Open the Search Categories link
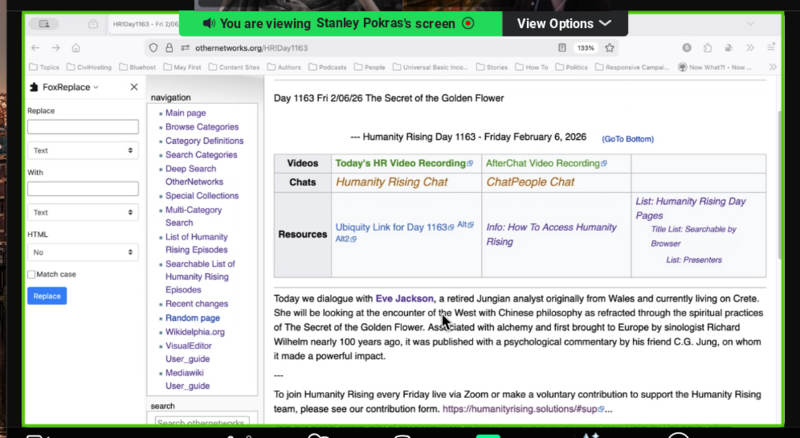The width and height of the screenshot is (800, 438). (x=201, y=155)
